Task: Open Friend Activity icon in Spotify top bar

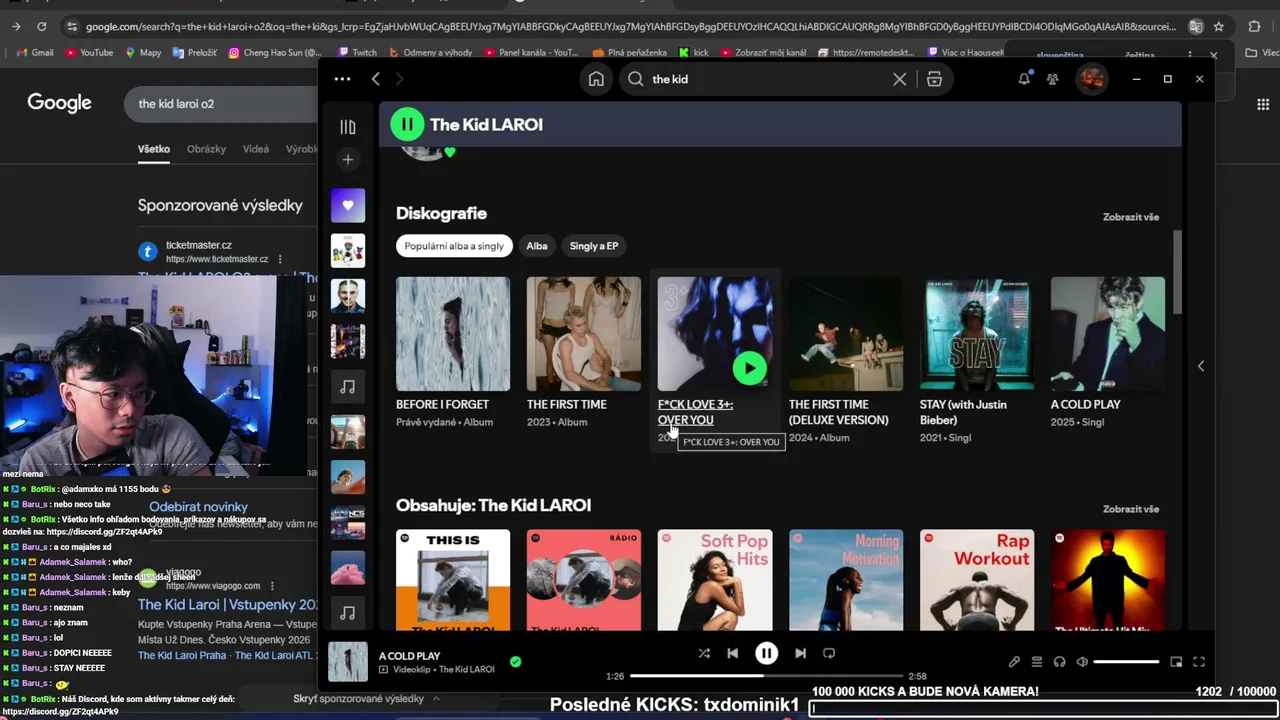Action: [x=1052, y=79]
